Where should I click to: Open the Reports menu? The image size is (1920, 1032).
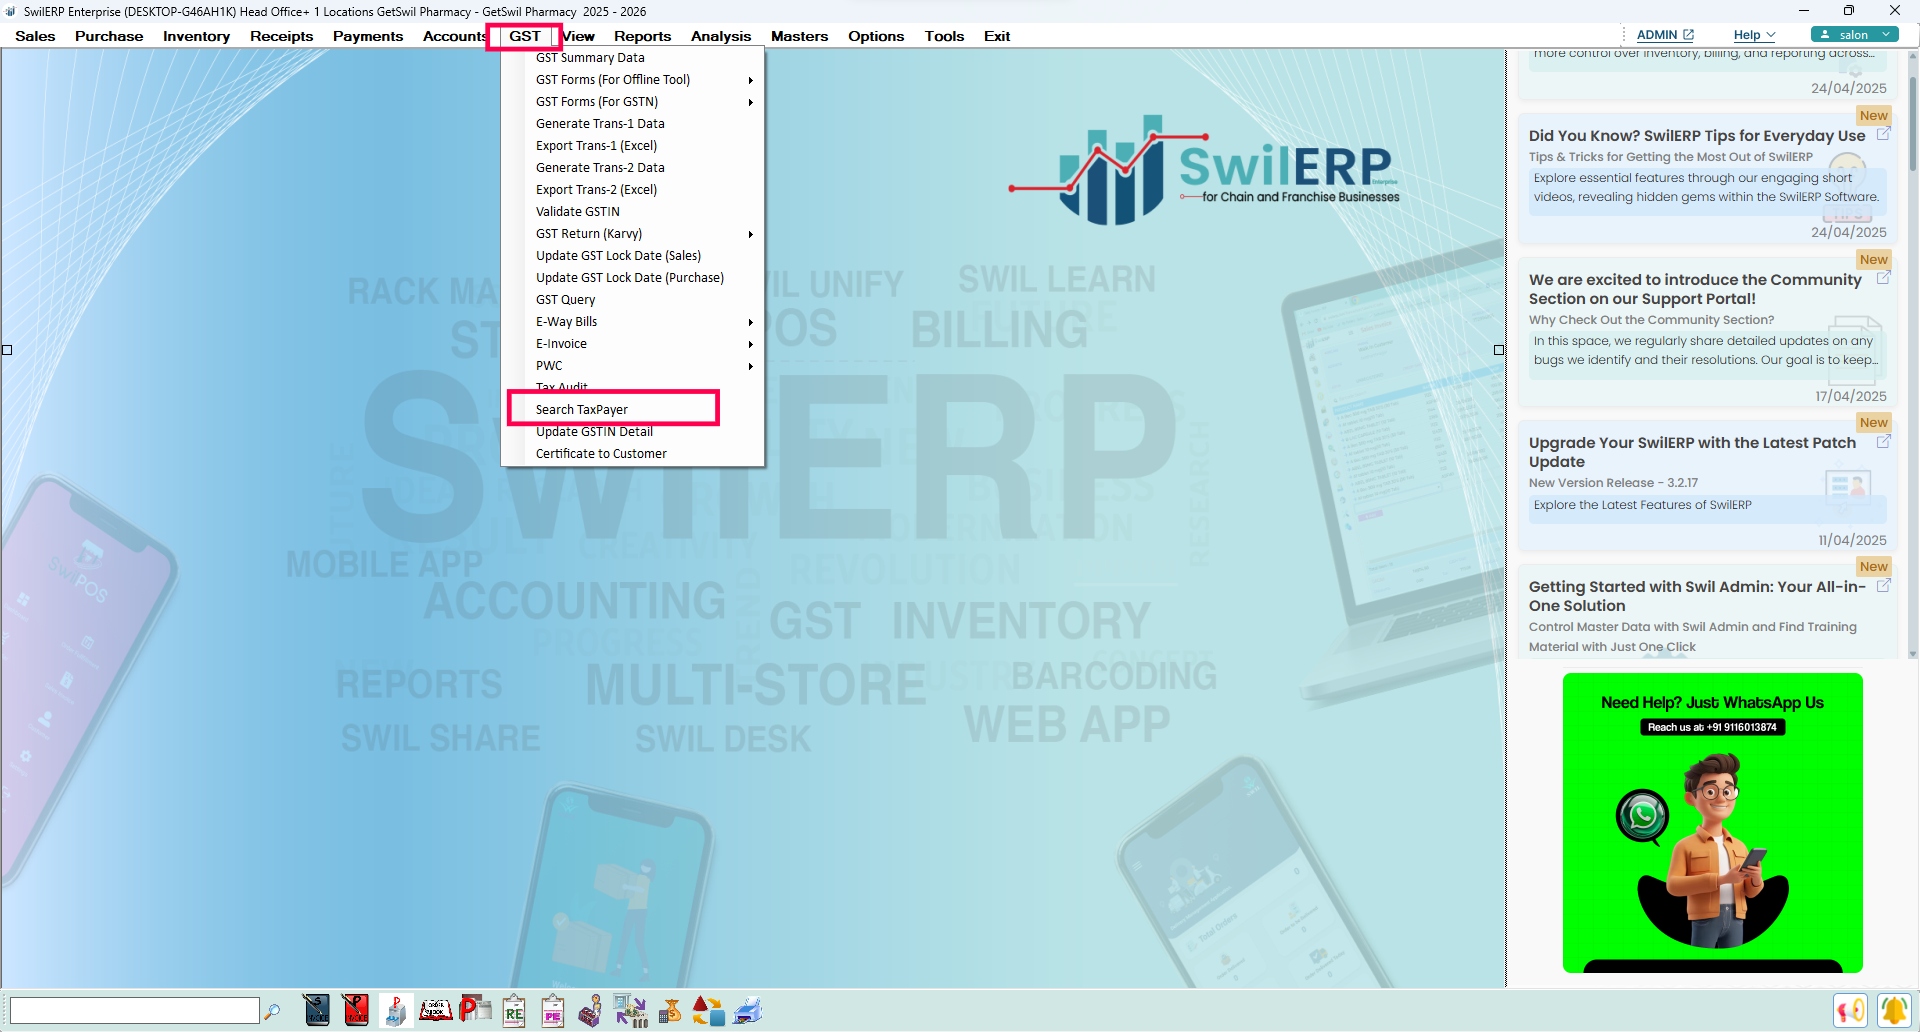coord(642,36)
